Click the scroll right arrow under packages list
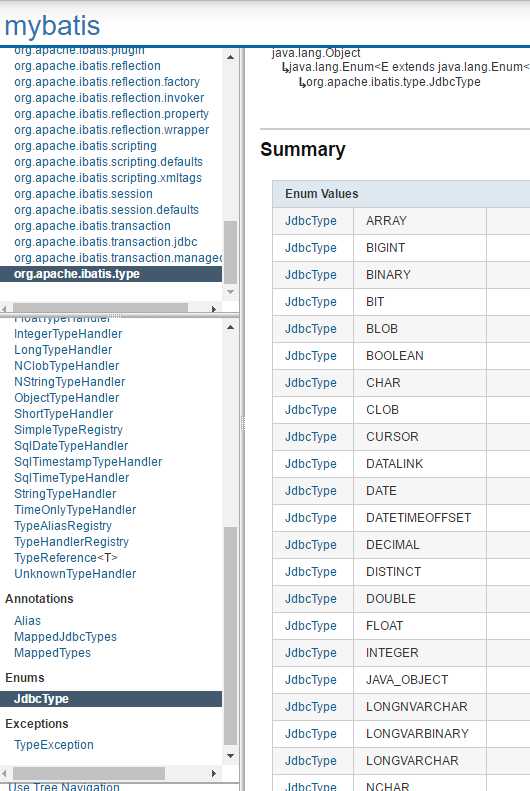This screenshot has height=791, width=530. (x=214, y=308)
